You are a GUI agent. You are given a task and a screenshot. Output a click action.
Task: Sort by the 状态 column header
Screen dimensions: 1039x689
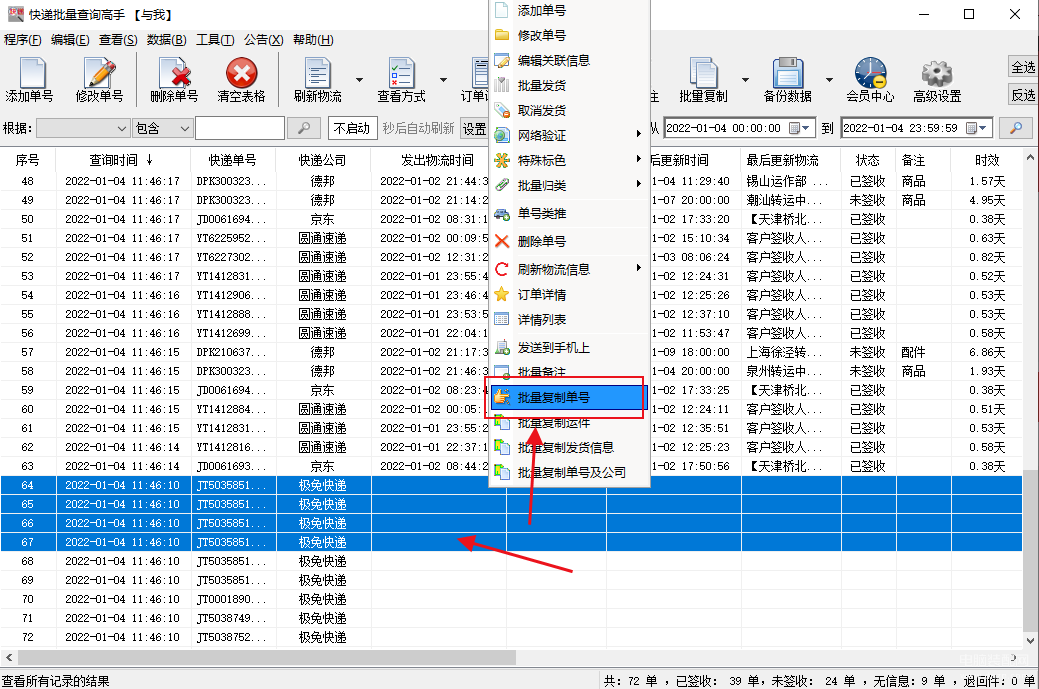868,160
